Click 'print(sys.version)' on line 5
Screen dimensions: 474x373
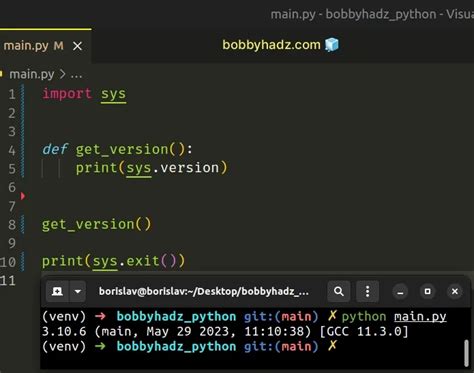coord(151,168)
